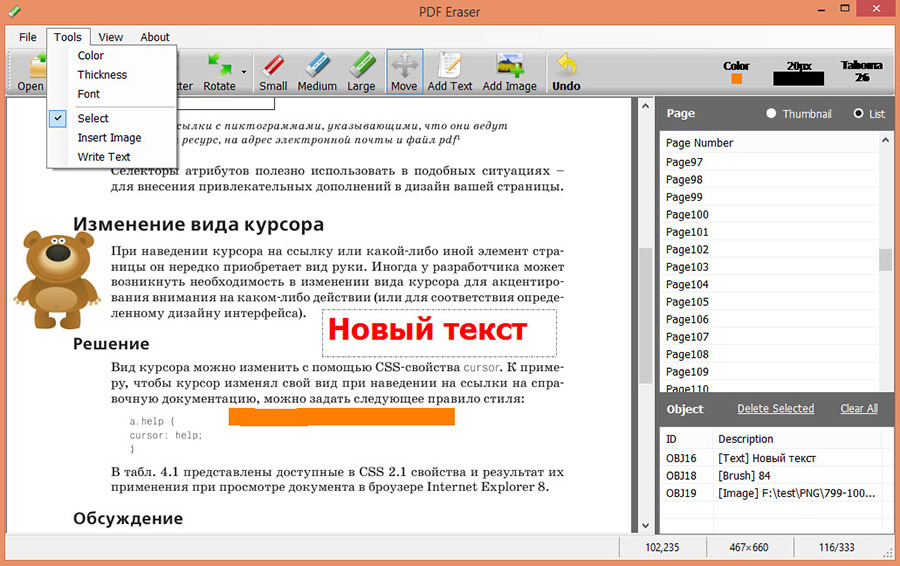Click the orange Color swatch
Viewport: 900px width, 566px height.
tap(737, 79)
